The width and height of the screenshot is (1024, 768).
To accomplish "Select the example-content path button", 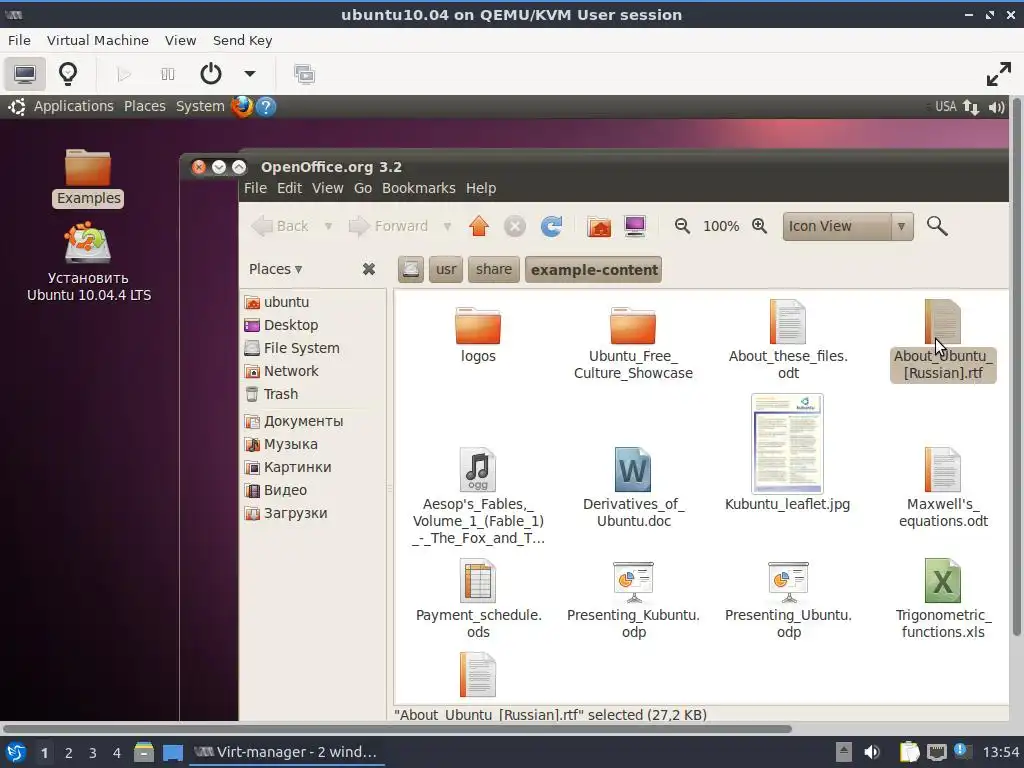I will click(594, 269).
